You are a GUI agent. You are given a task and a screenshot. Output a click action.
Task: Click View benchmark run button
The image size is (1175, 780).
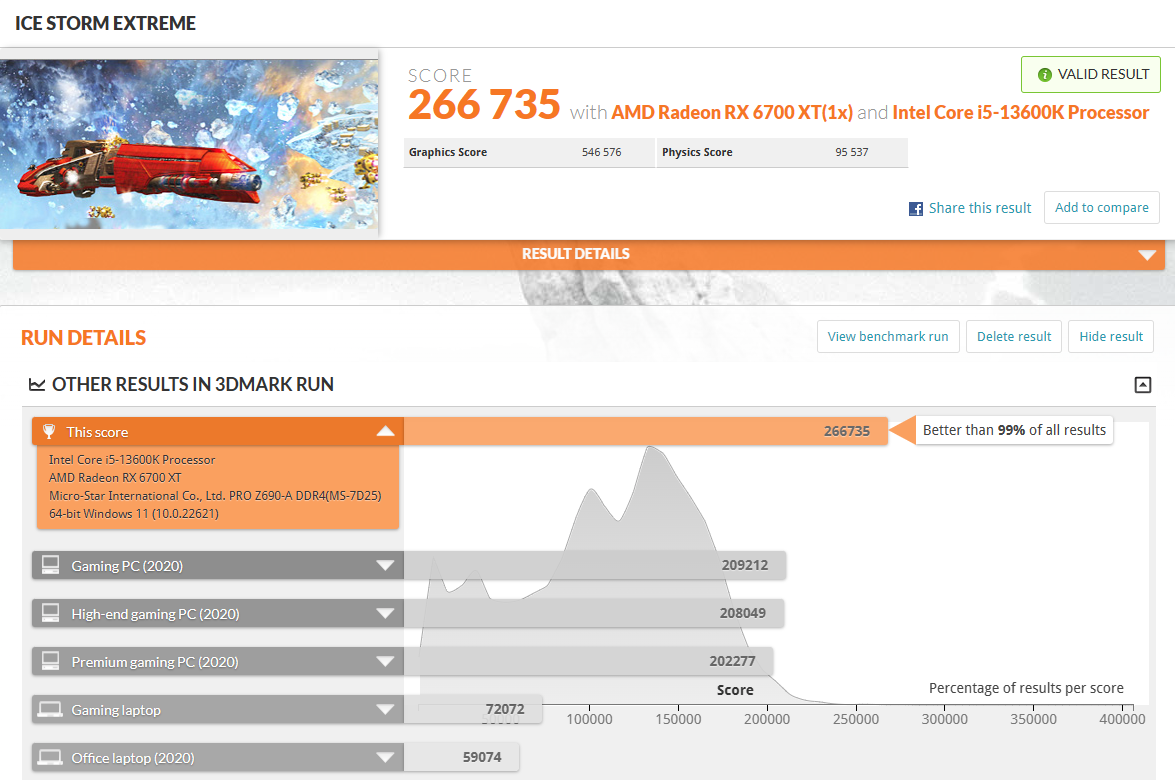(x=888, y=336)
